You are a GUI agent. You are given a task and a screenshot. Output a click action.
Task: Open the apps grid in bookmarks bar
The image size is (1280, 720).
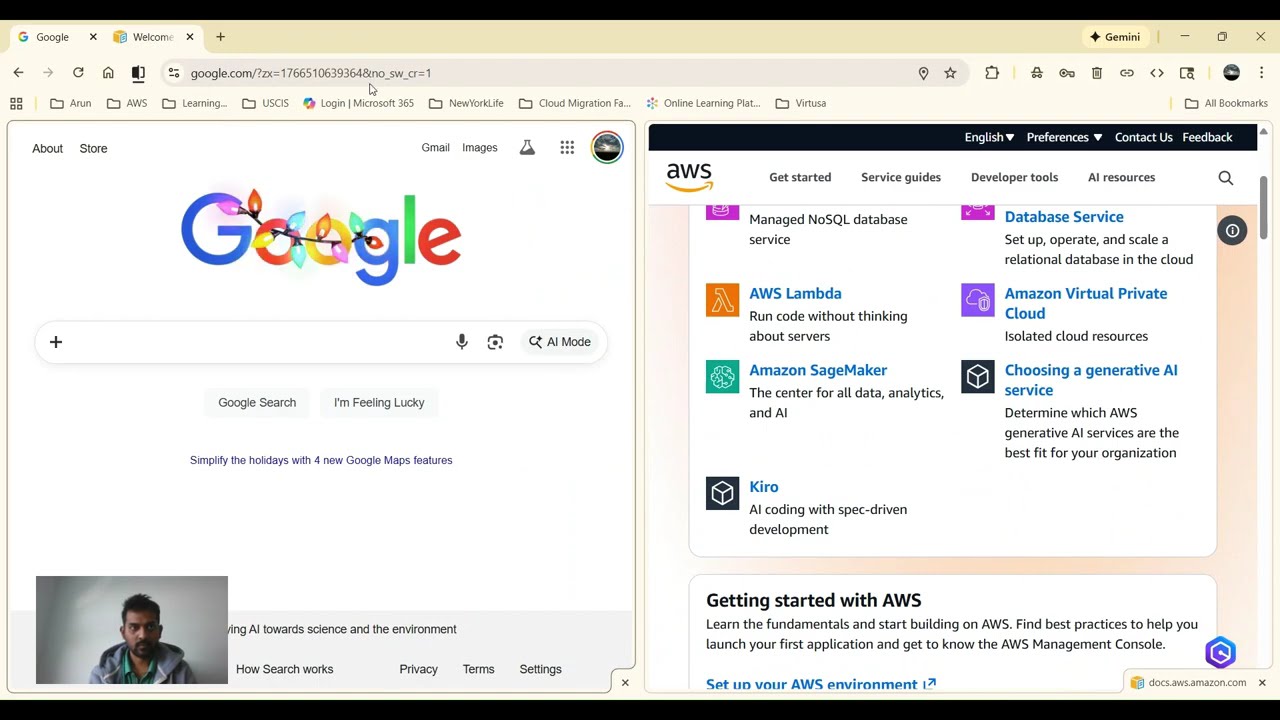(x=16, y=103)
